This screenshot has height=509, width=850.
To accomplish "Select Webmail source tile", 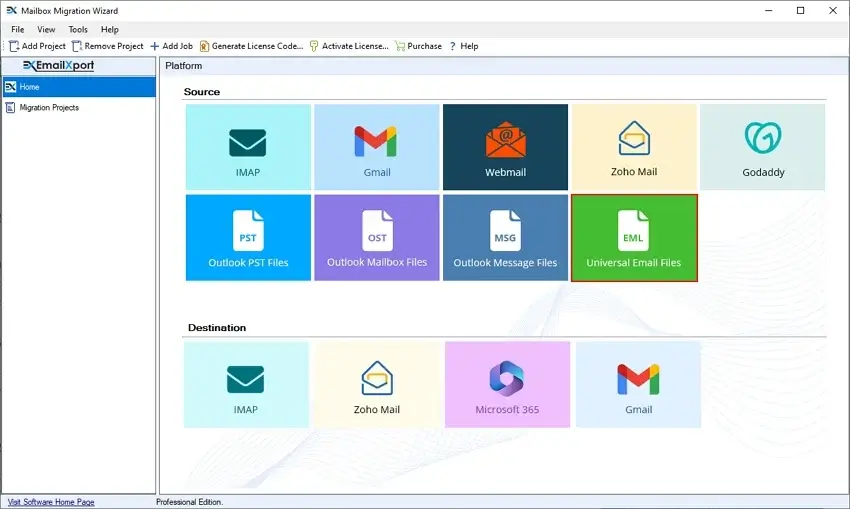I will pyautogui.click(x=505, y=147).
